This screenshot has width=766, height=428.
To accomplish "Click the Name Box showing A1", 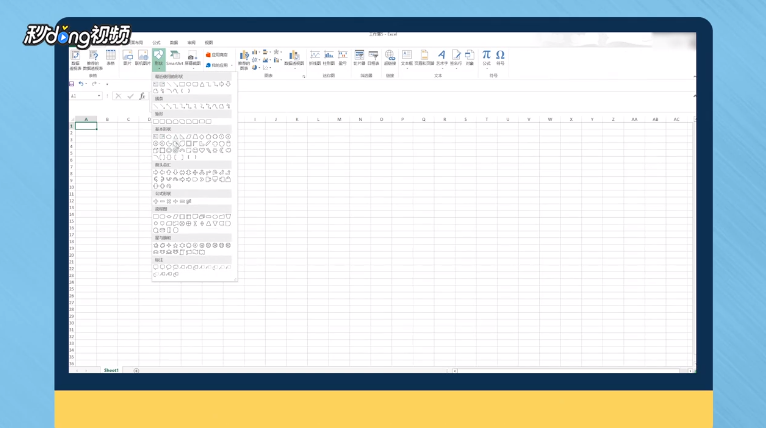I will click(83, 96).
